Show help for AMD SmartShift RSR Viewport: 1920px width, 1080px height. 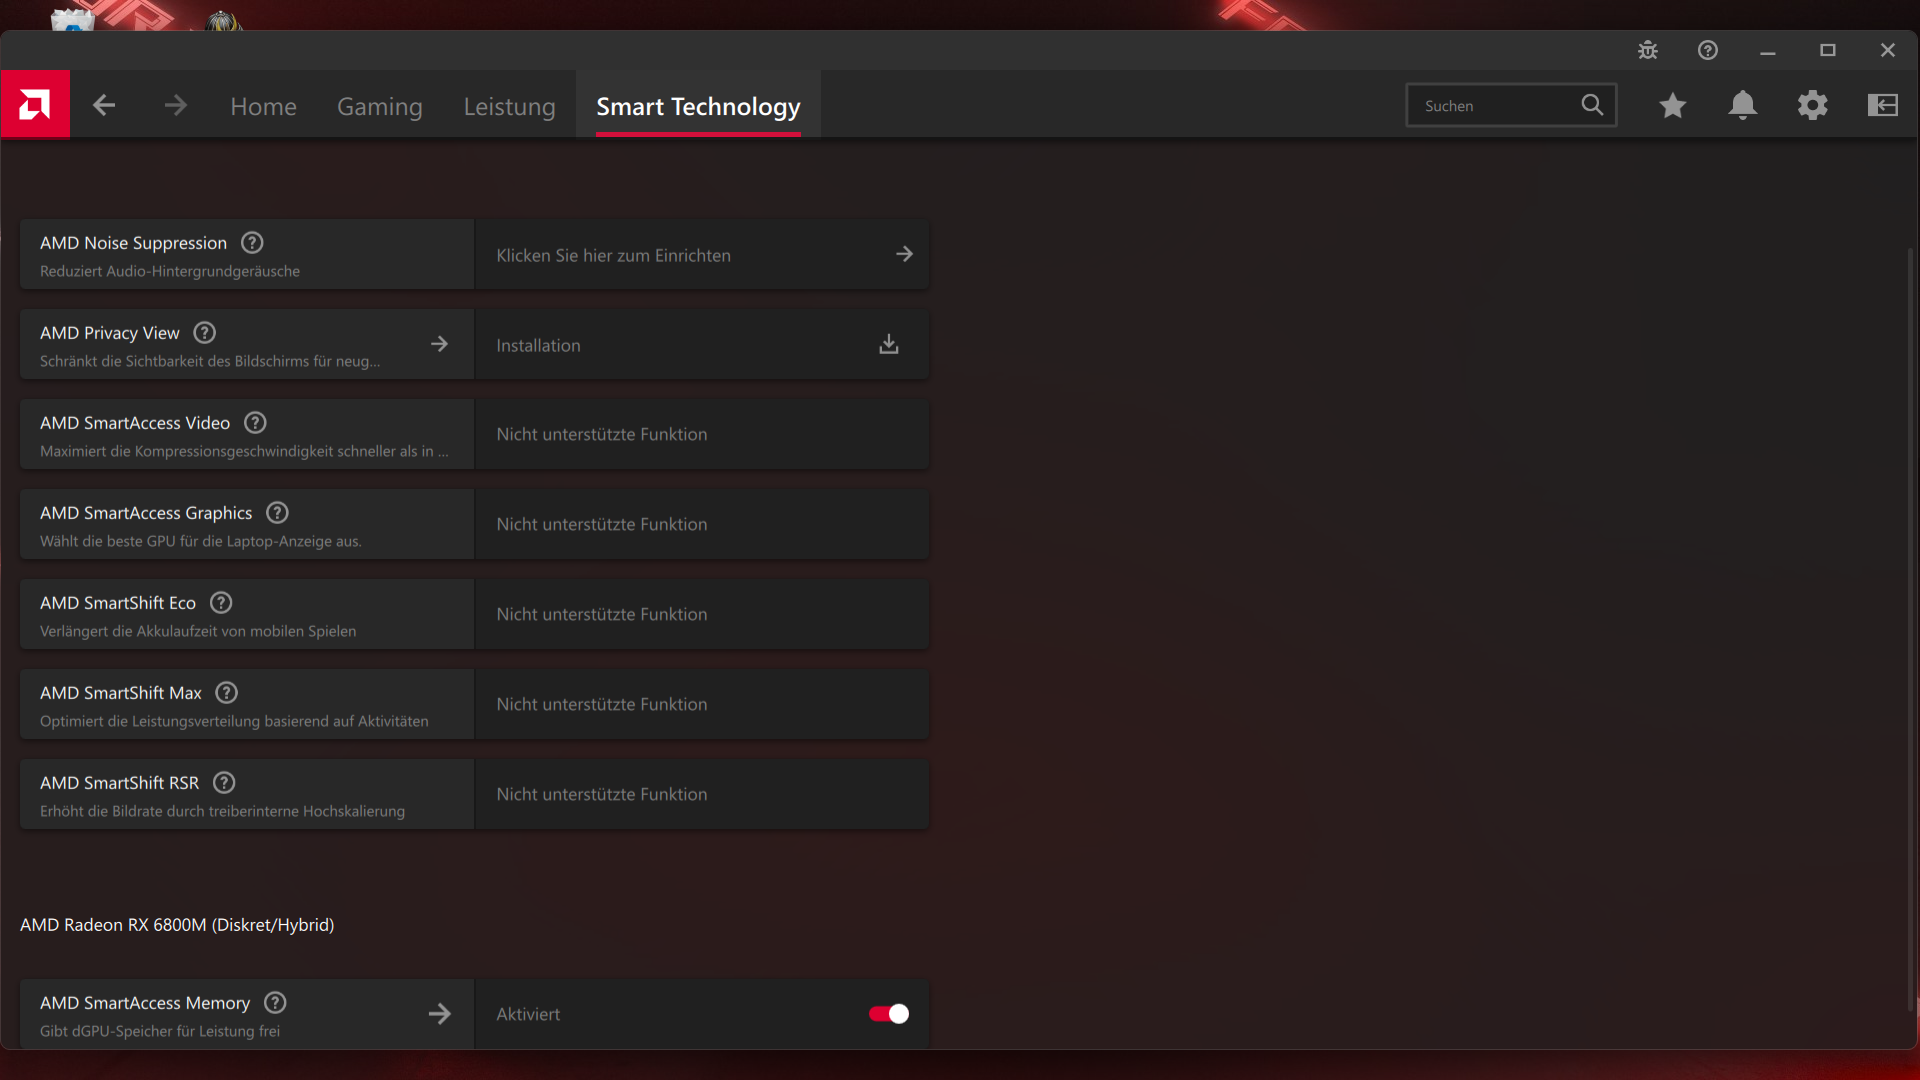[x=224, y=783]
